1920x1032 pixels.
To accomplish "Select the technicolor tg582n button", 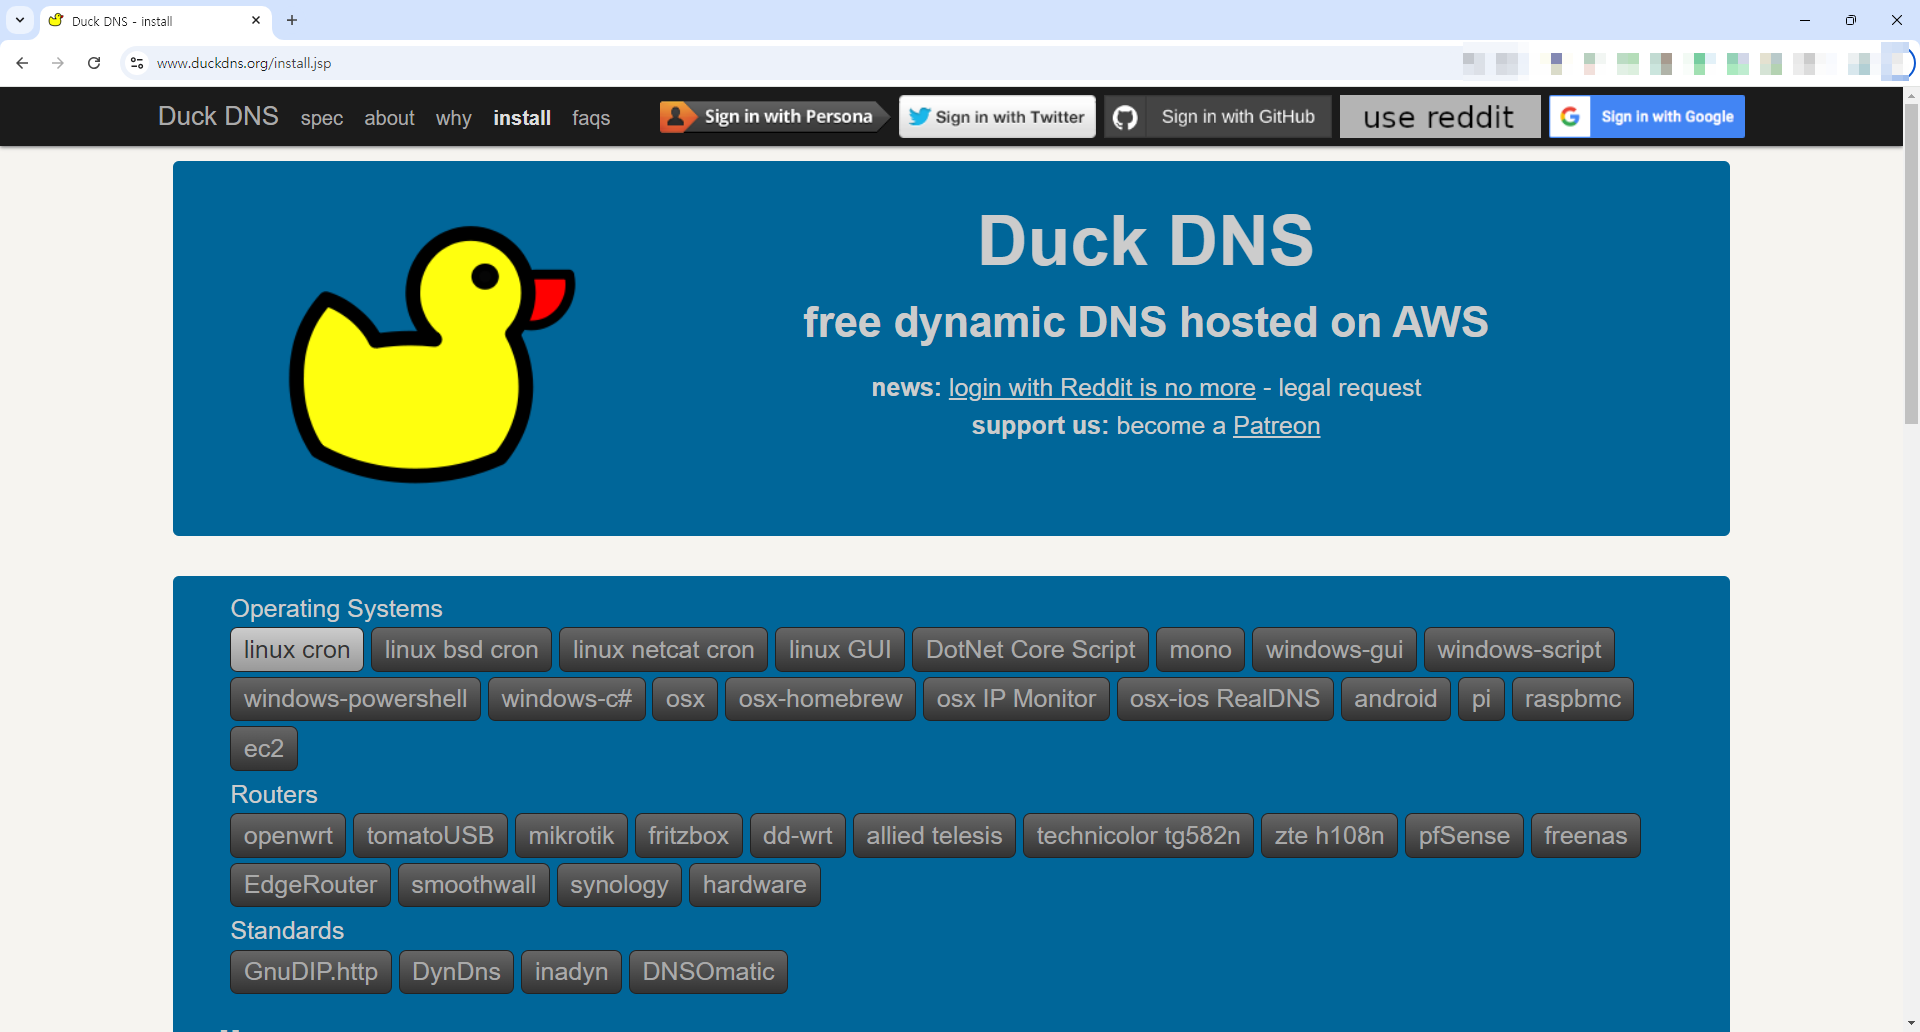I will [x=1138, y=836].
